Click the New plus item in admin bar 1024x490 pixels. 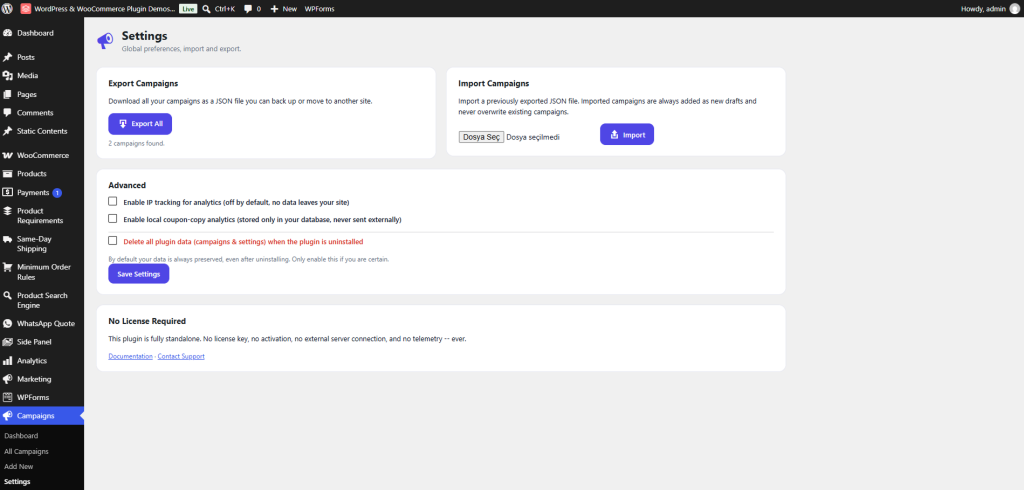point(284,8)
